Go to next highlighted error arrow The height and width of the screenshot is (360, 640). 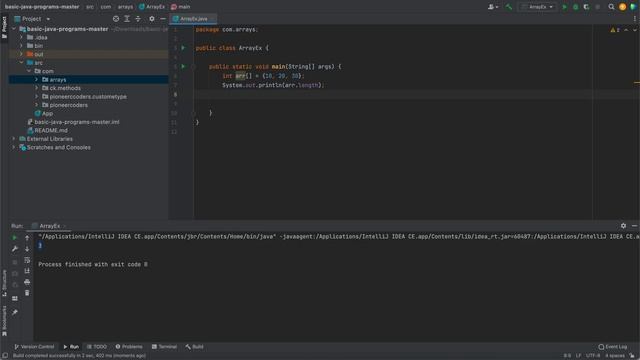[635, 30]
